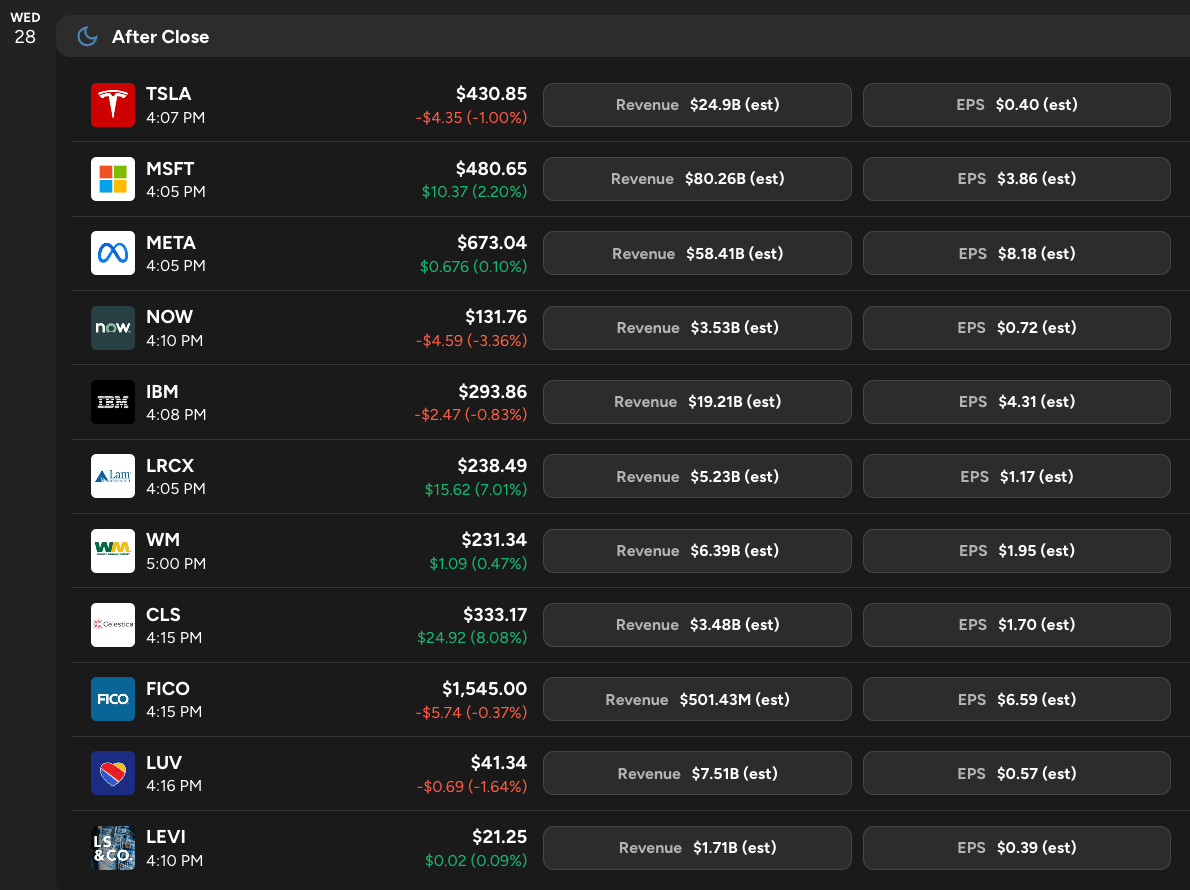The width and height of the screenshot is (1190, 890).
Task: Open MSFT EPS $3.86 estimate button
Action: coord(1016,179)
